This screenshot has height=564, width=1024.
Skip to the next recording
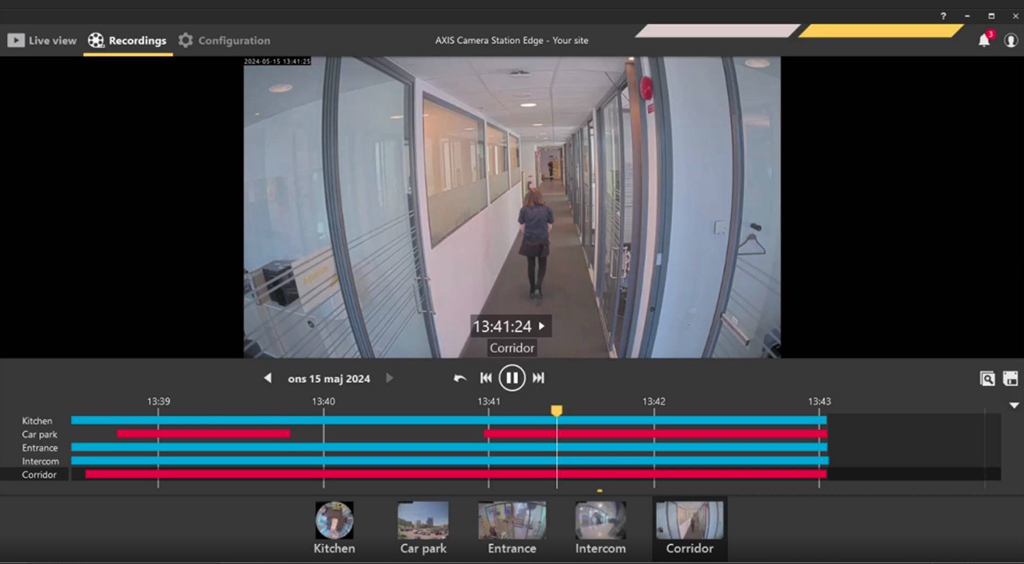(x=538, y=378)
